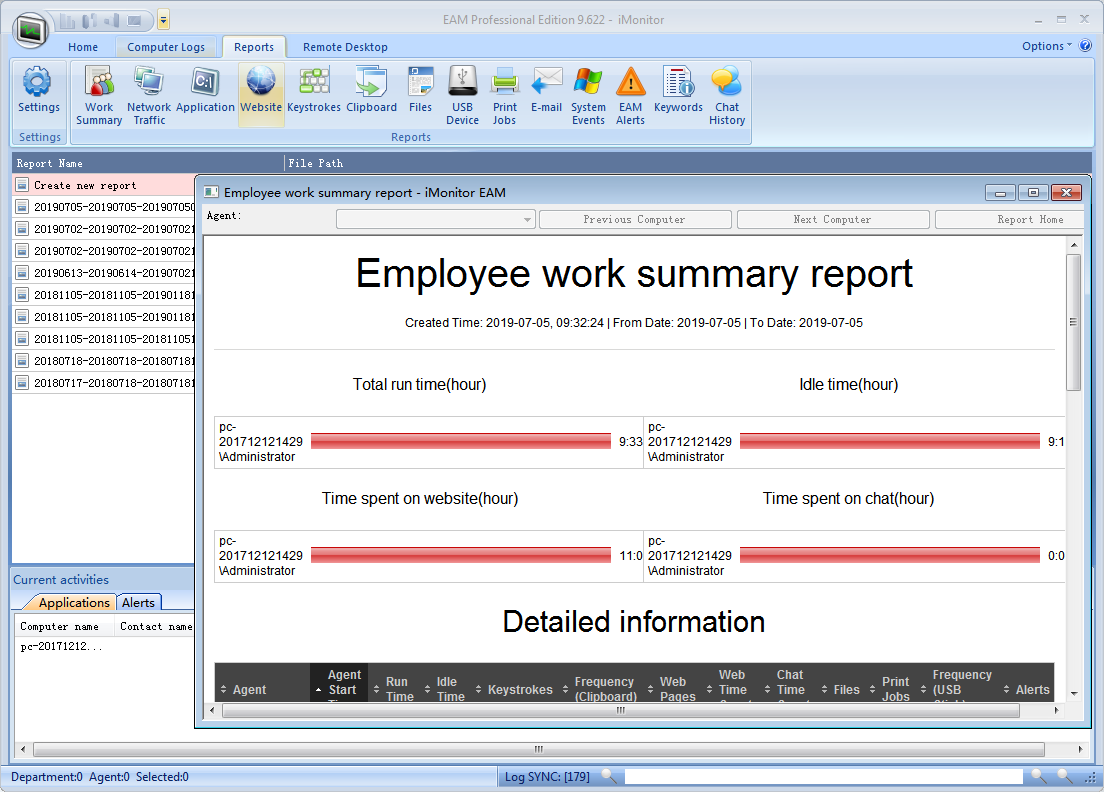Click the Previous Computer button
The height and width of the screenshot is (792, 1104).
(634, 220)
